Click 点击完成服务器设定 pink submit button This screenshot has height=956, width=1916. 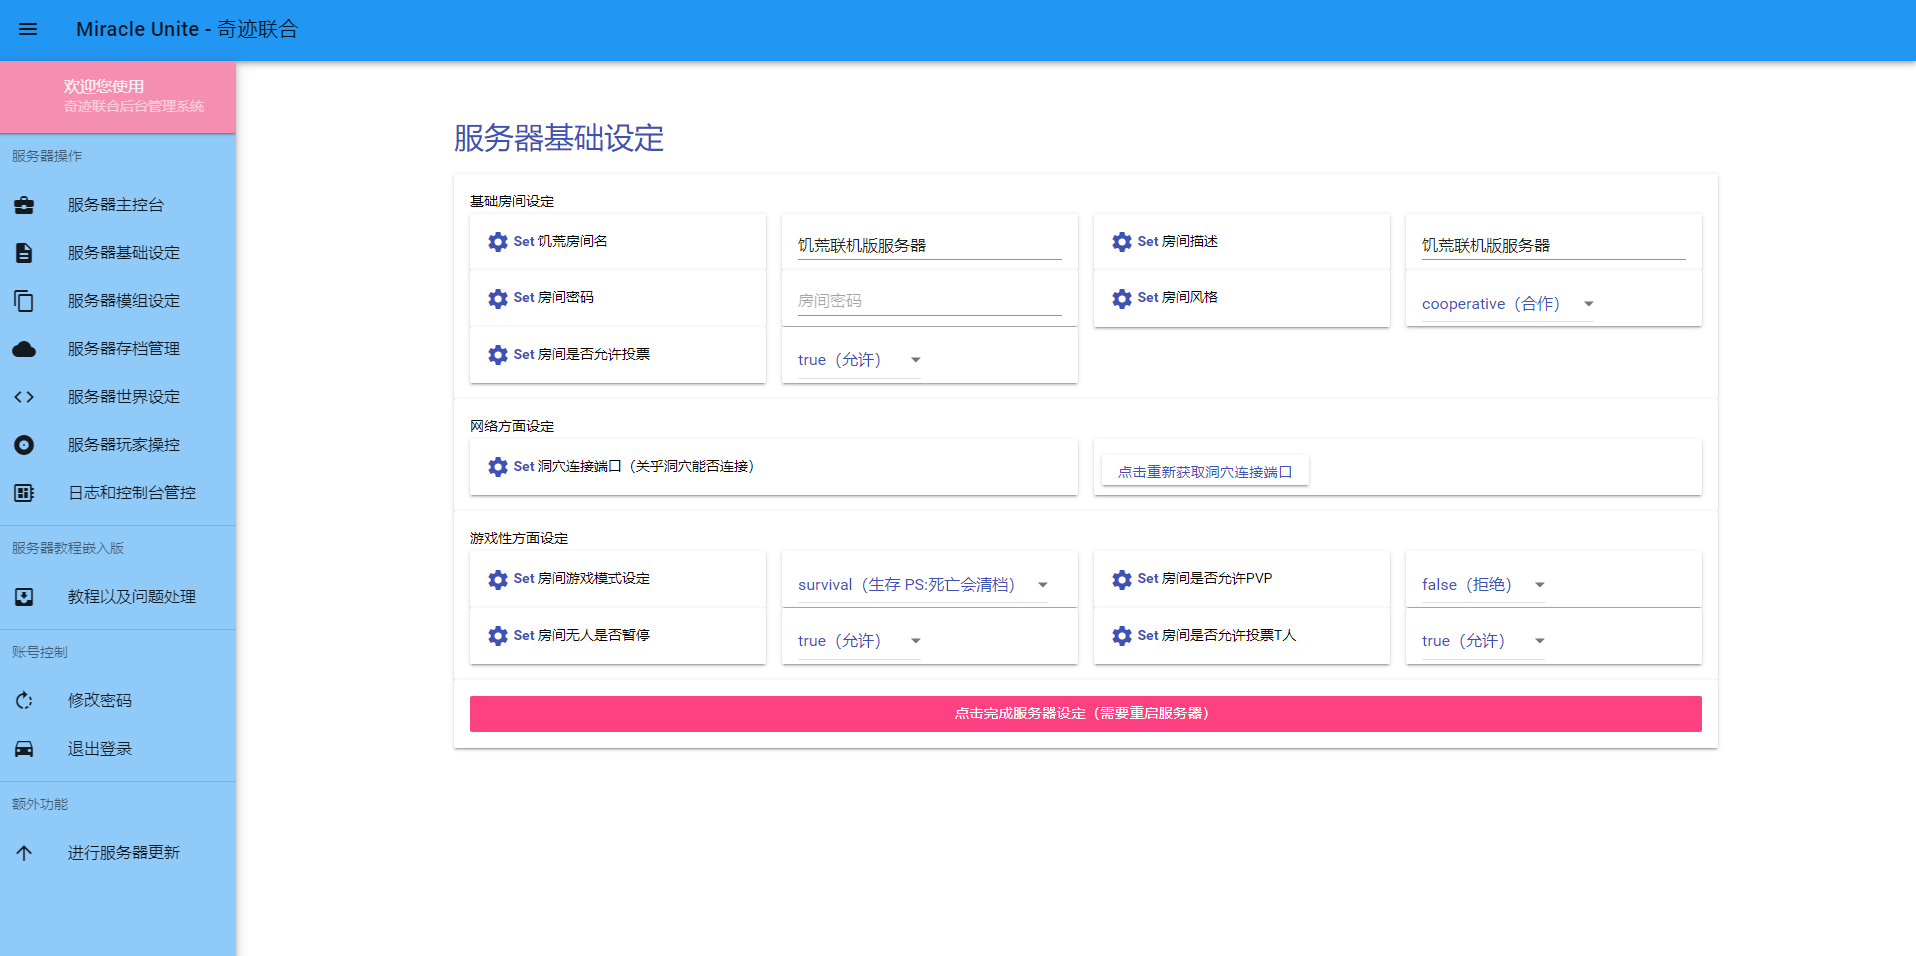pos(1085,714)
